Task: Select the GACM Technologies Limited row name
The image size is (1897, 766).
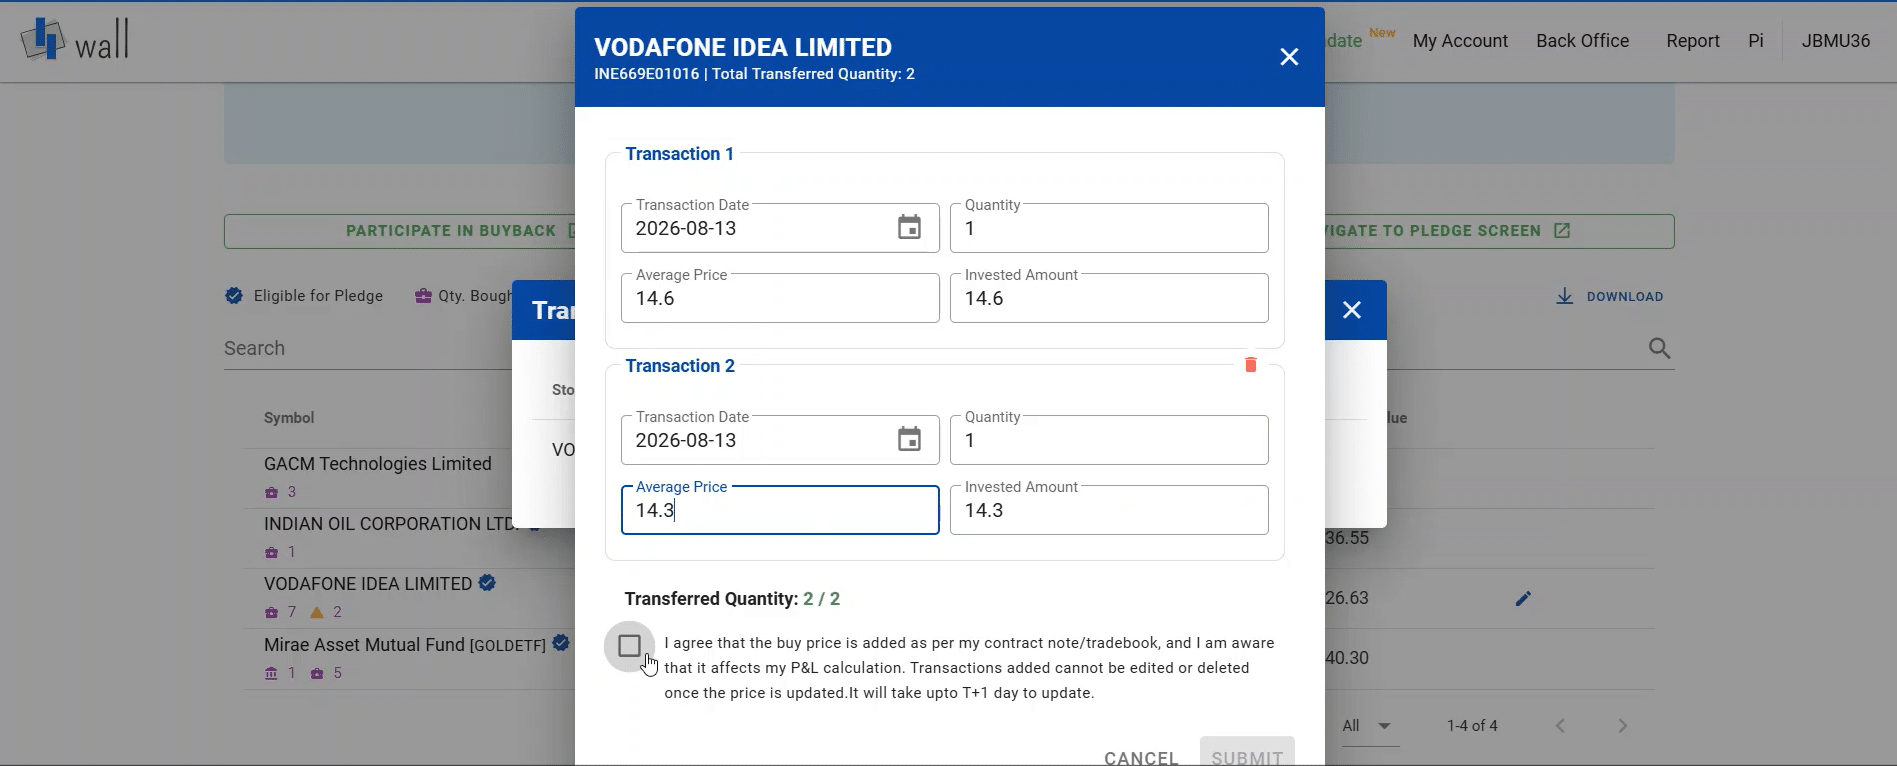Action: pos(378,464)
